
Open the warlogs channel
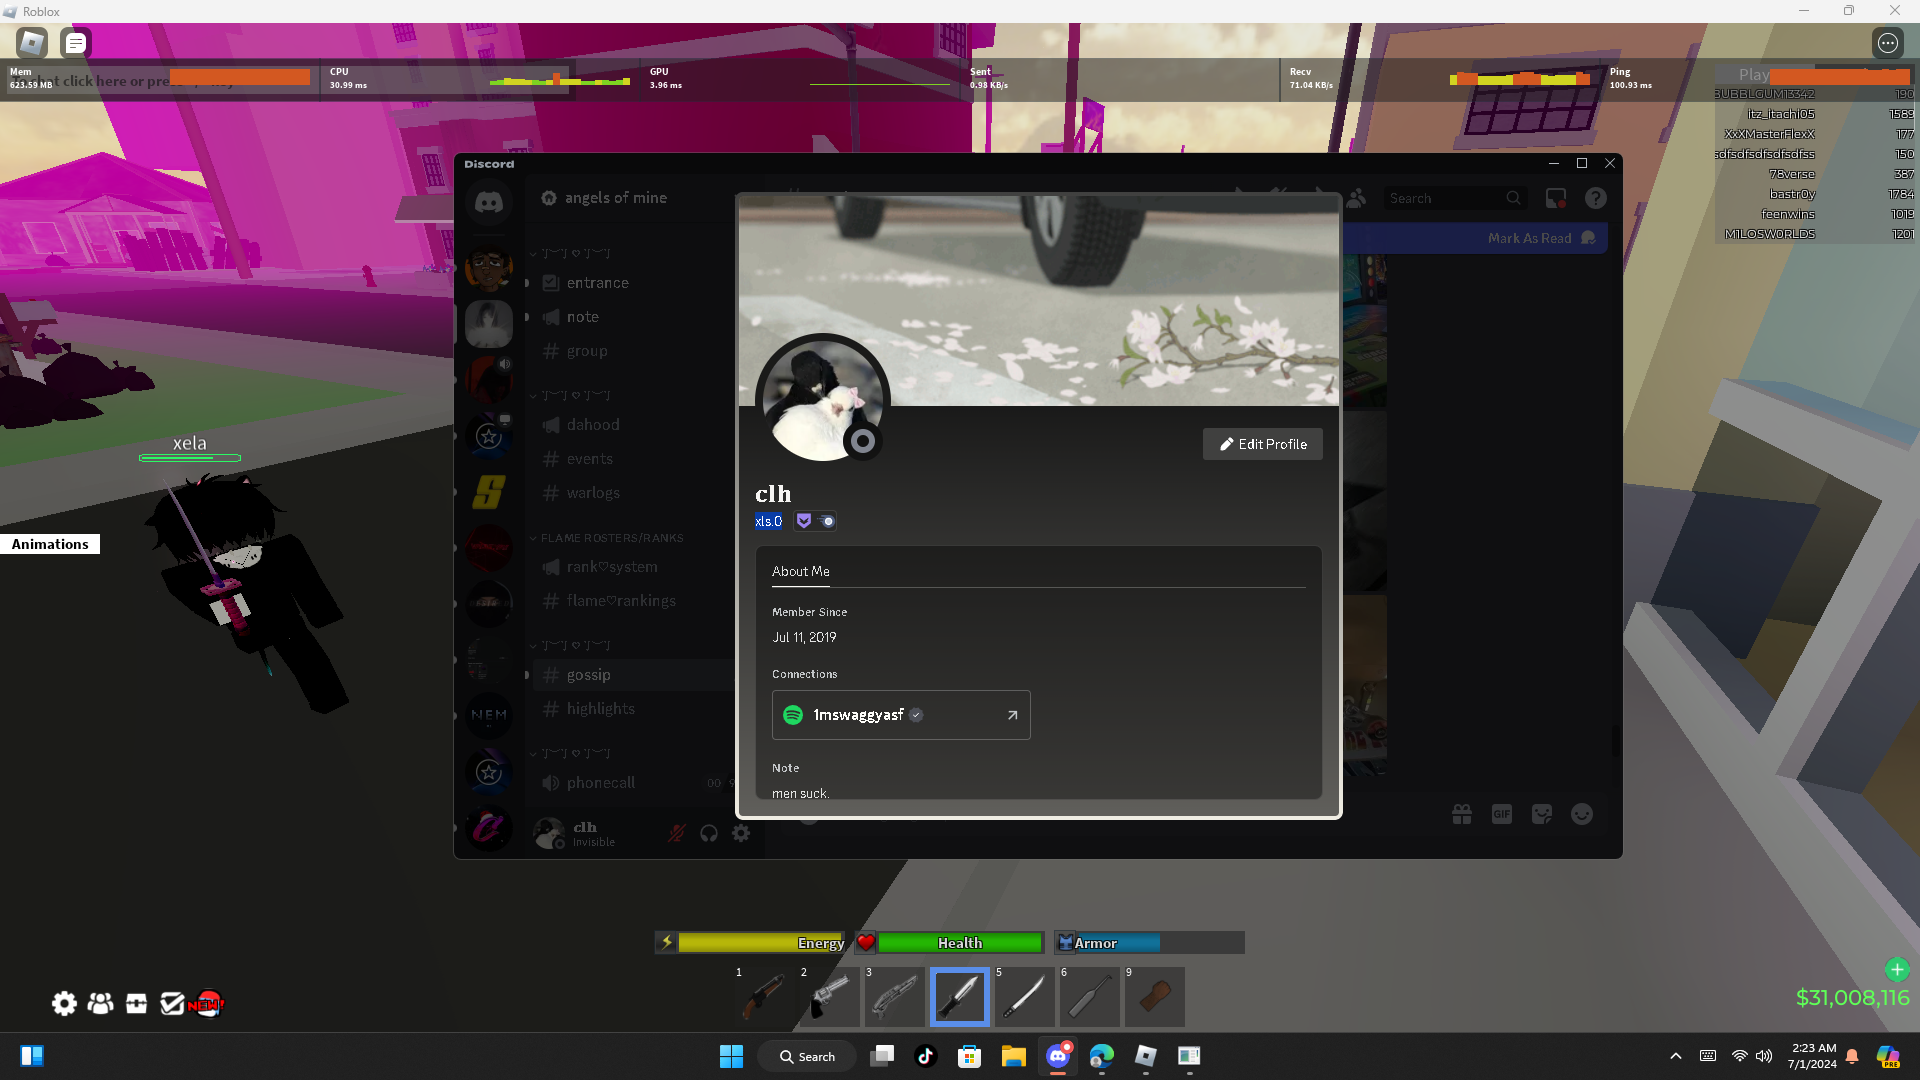click(x=635, y=493)
